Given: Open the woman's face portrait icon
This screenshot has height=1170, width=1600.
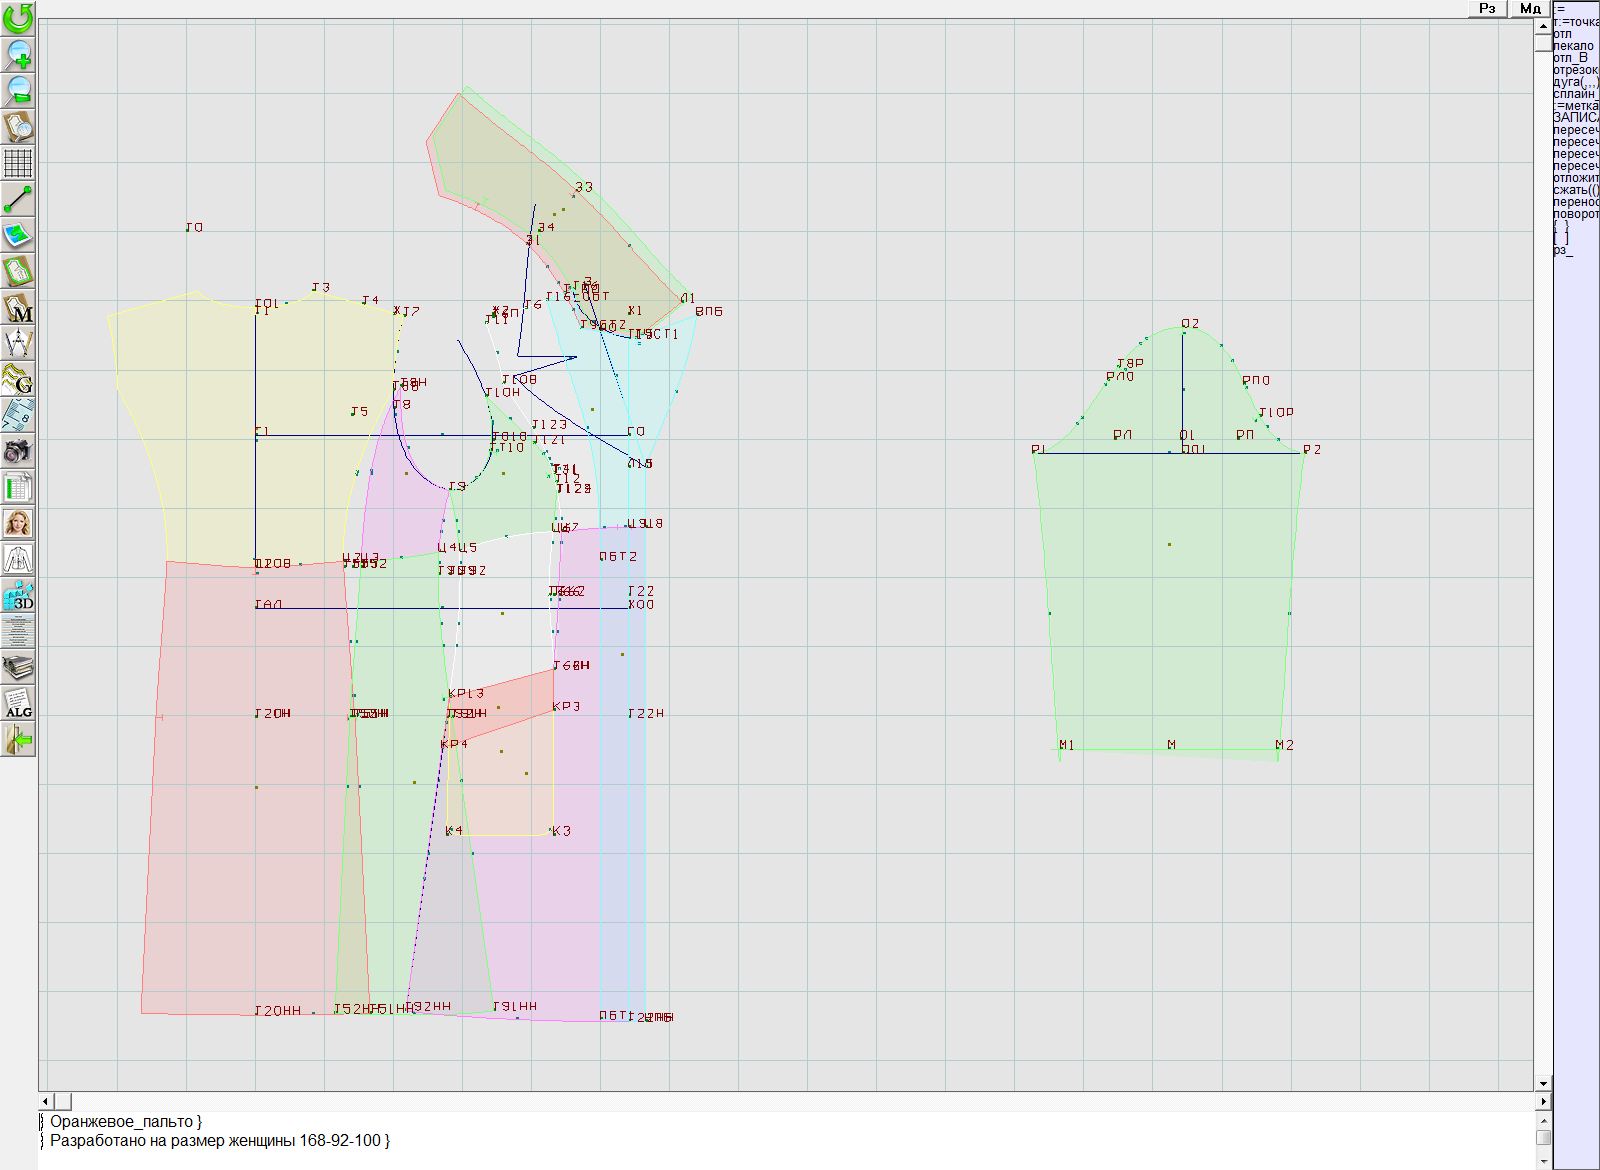Looking at the screenshot, I should (18, 523).
